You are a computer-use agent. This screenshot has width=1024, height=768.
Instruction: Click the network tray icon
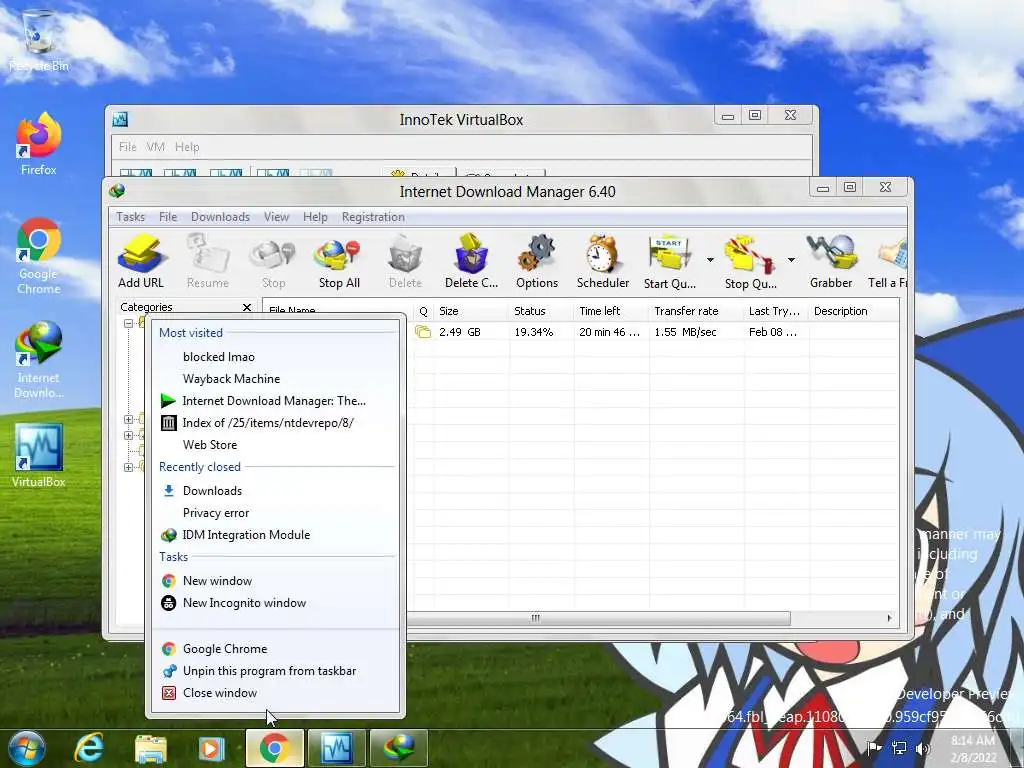[899, 748]
